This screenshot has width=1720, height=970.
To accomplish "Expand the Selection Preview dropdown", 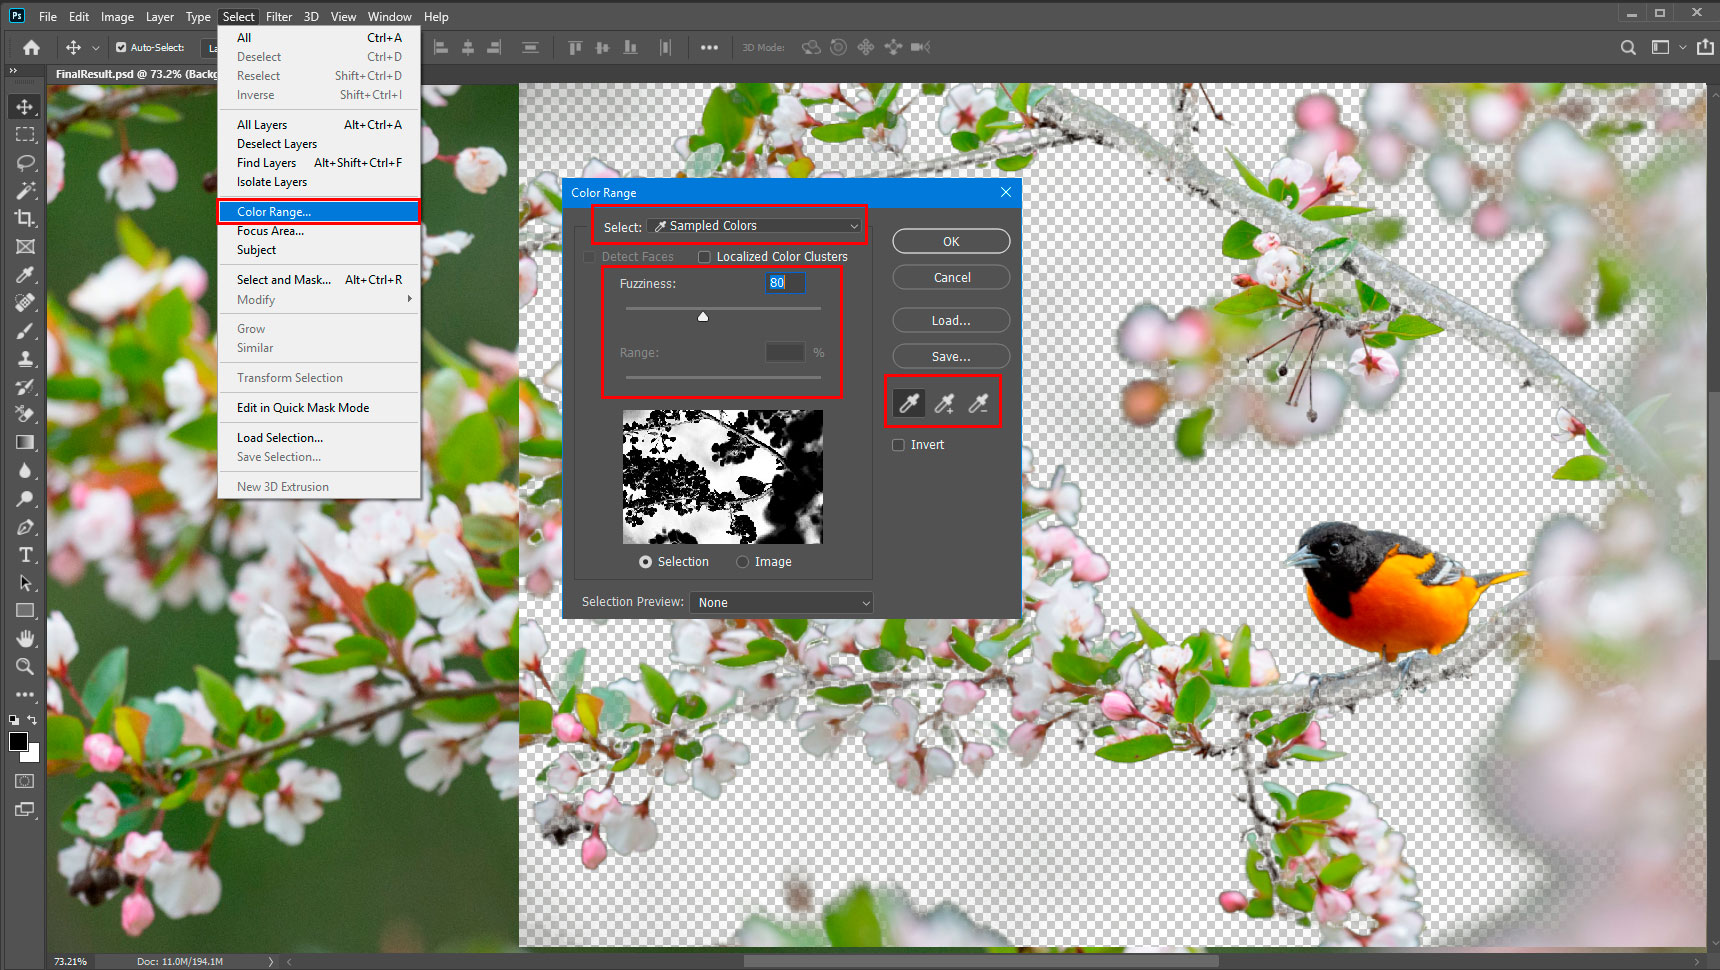I will coord(781,602).
